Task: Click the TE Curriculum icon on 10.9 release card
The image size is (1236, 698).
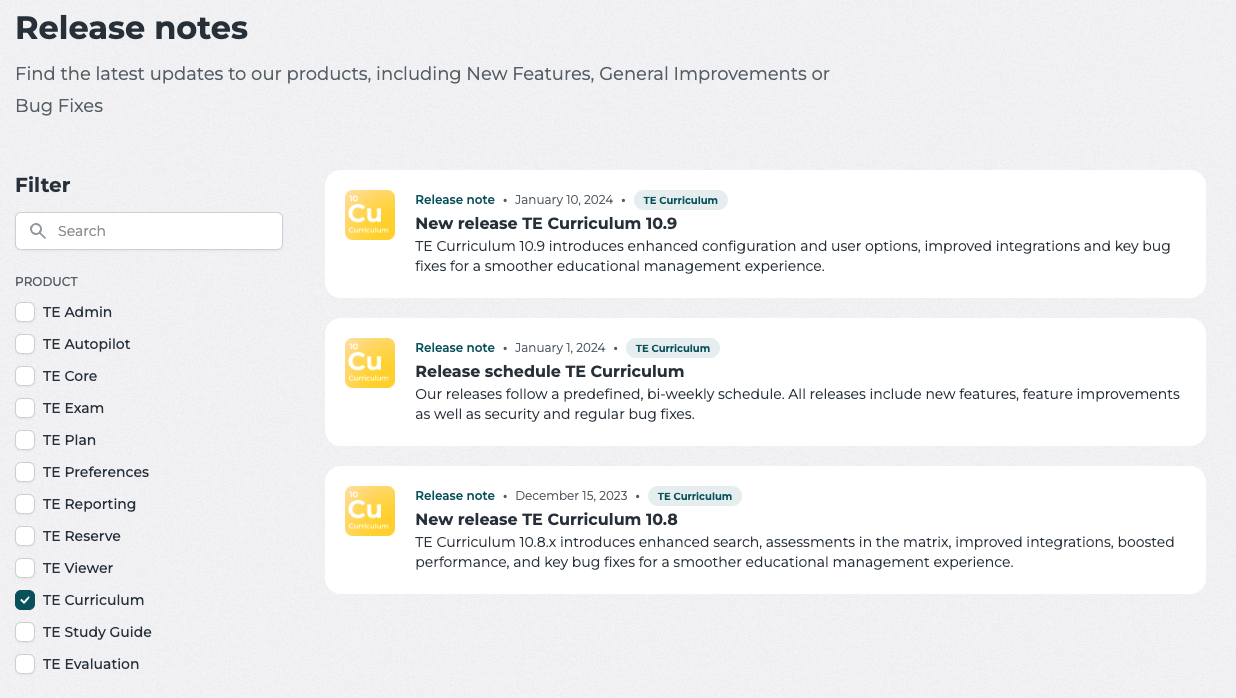Action: (x=370, y=215)
